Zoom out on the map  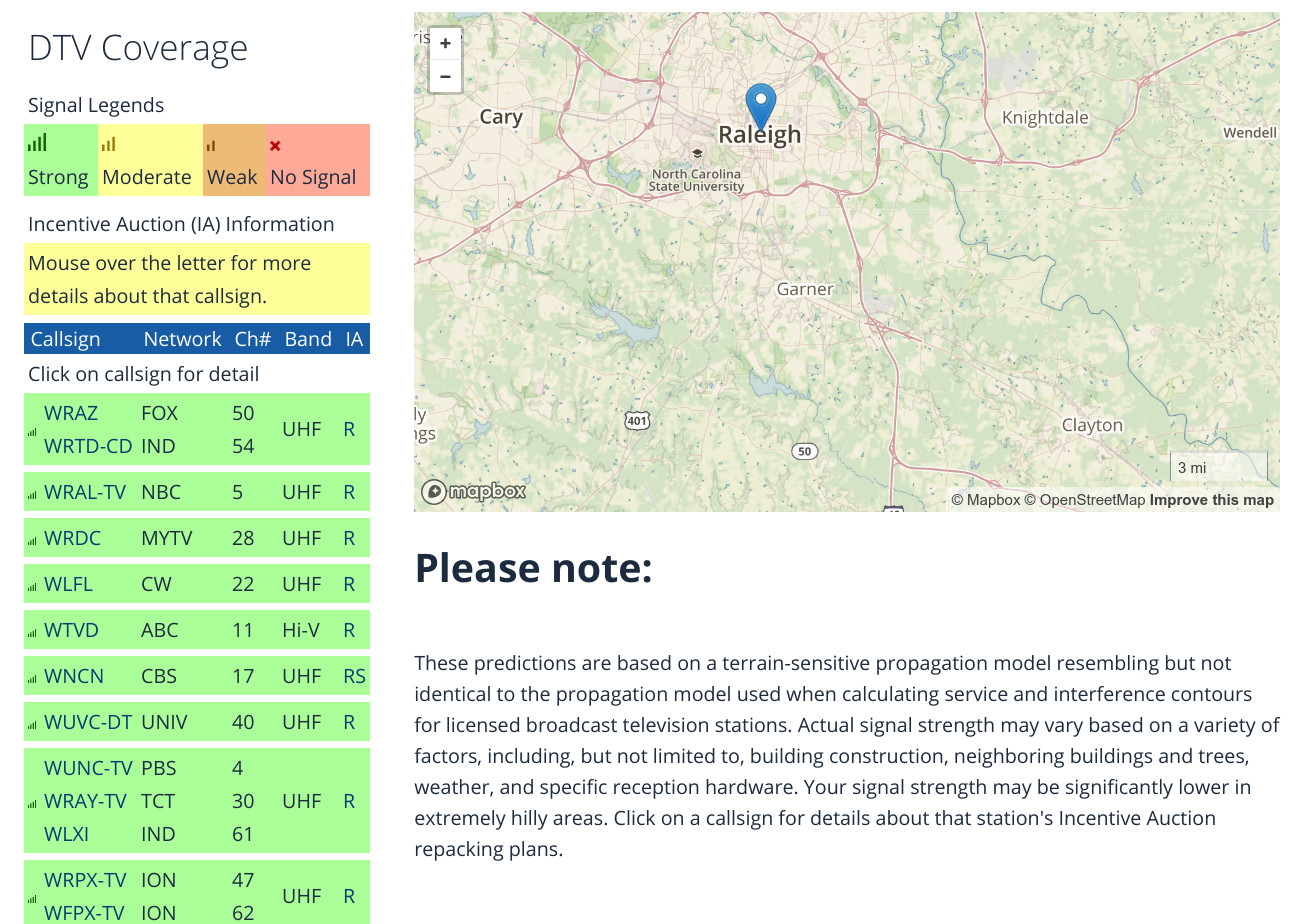click(445, 76)
